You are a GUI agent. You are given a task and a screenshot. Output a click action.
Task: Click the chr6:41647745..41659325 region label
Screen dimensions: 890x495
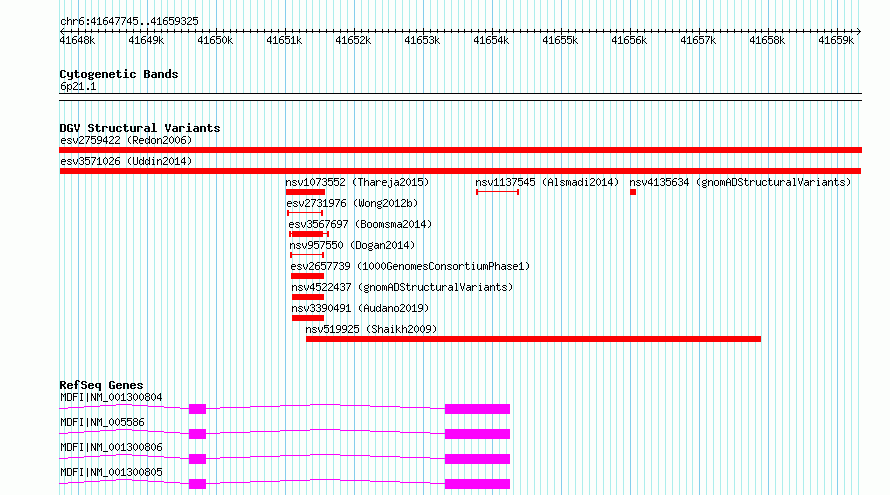coord(129,22)
